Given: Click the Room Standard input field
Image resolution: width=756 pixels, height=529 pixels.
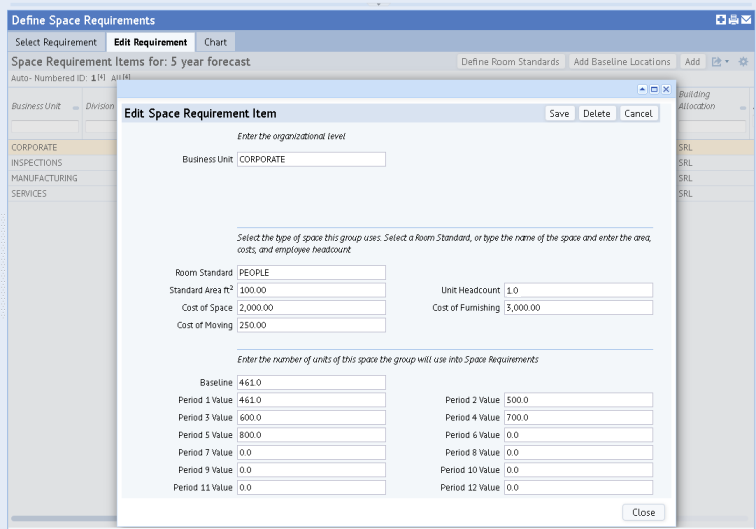Looking at the screenshot, I should click(311, 272).
